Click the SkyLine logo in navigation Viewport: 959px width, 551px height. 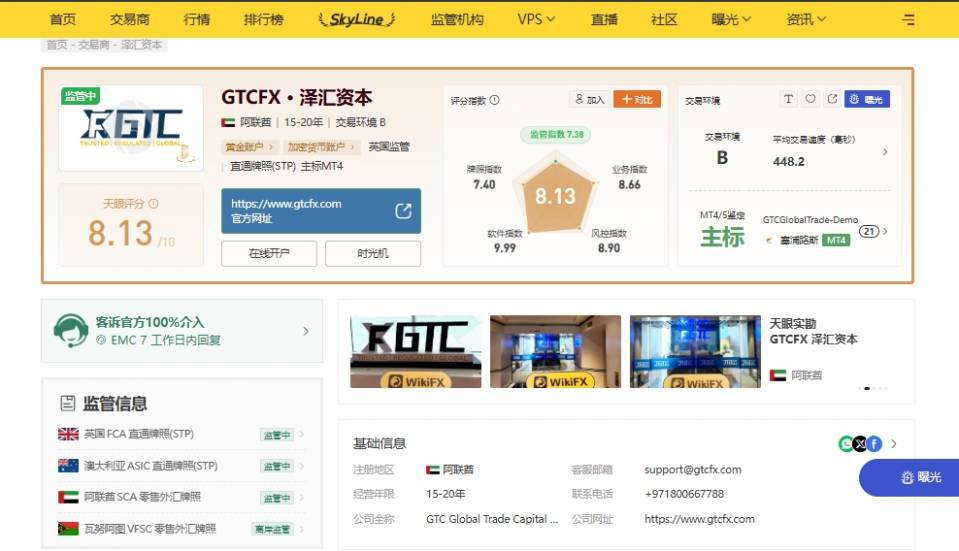pos(357,20)
